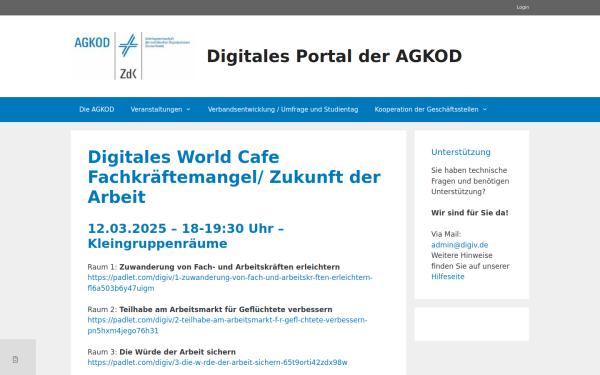Screen dimensions: 600x375
Task: Open the Hilfeseite link
Action: coord(448,277)
